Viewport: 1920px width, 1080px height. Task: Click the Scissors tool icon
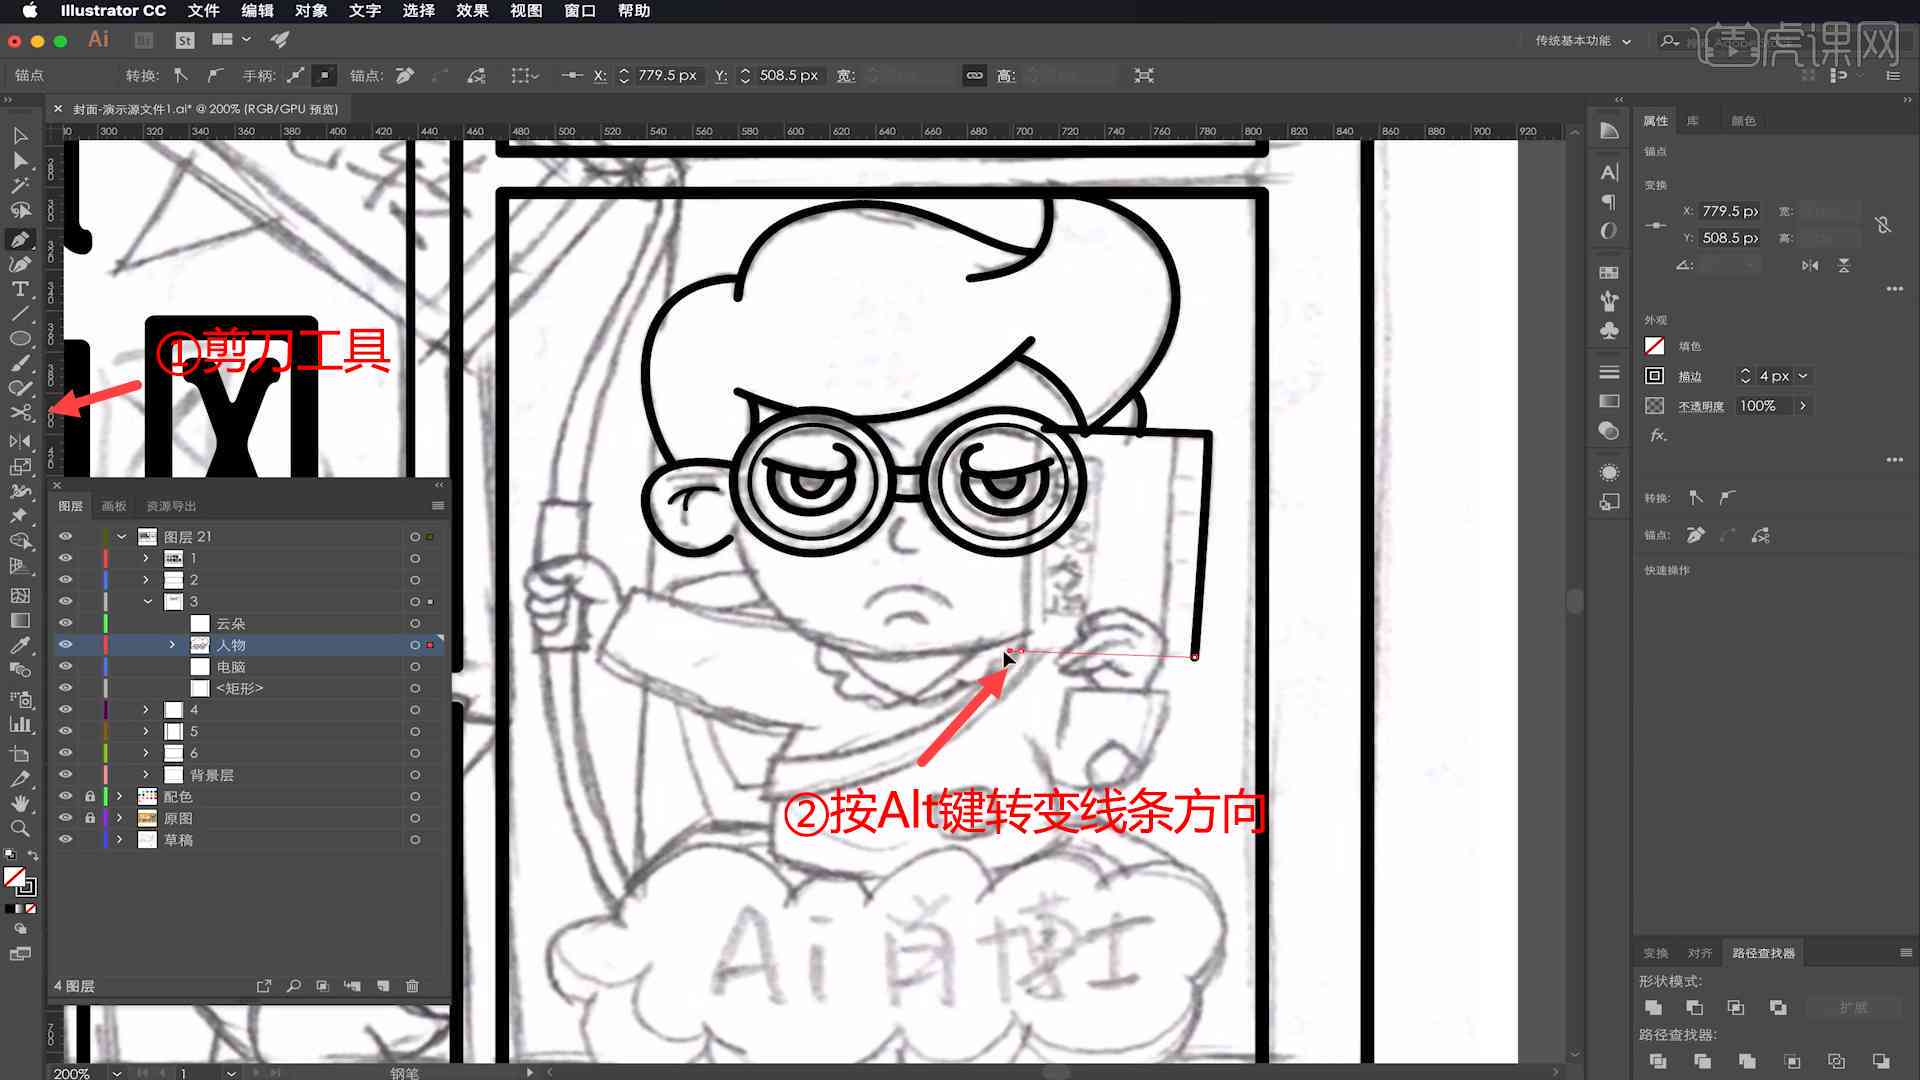click(18, 409)
